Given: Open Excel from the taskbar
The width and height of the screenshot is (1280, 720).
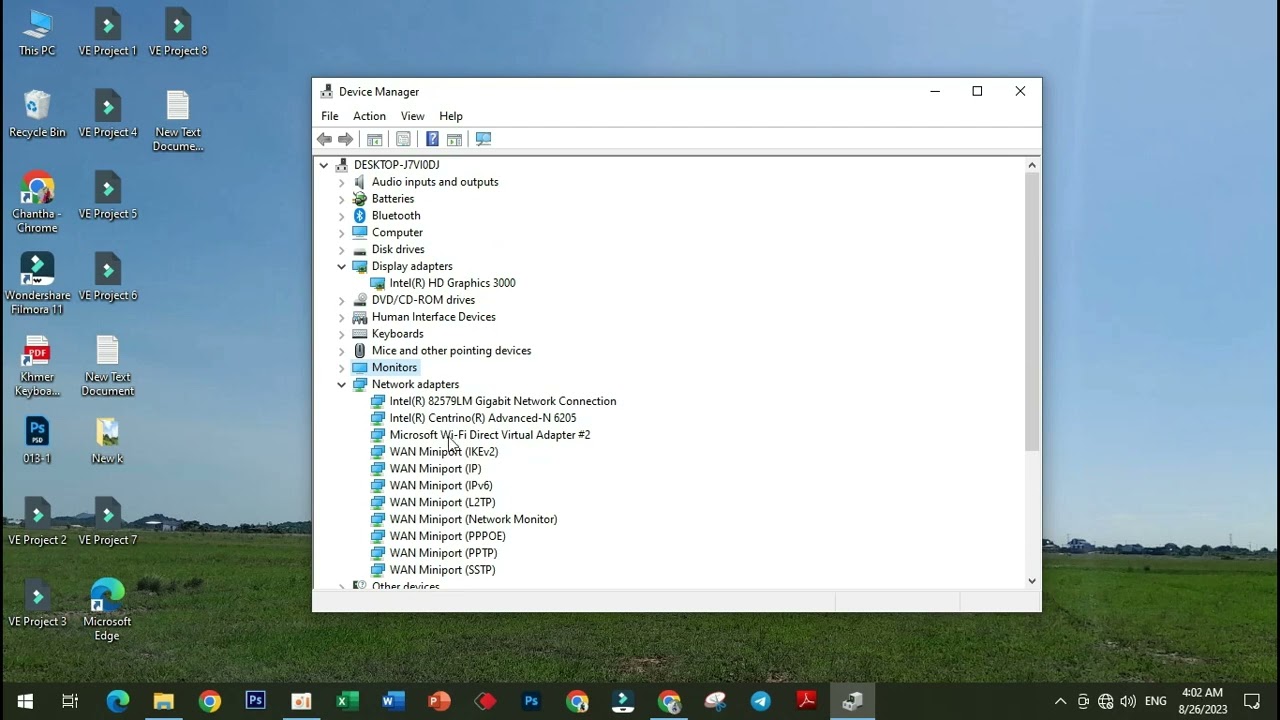Looking at the screenshot, I should pos(347,701).
